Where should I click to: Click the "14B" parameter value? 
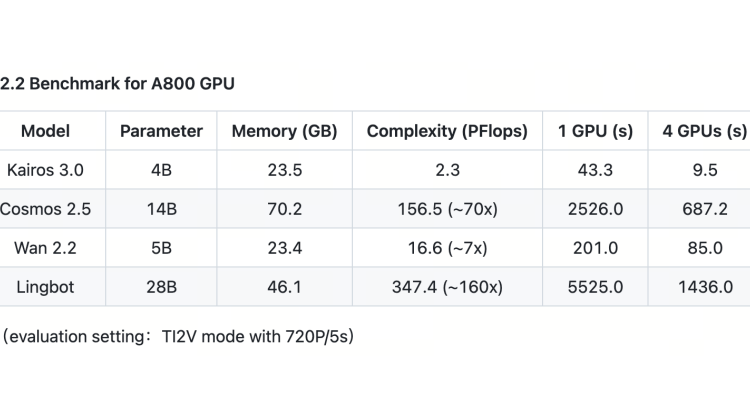(x=161, y=209)
